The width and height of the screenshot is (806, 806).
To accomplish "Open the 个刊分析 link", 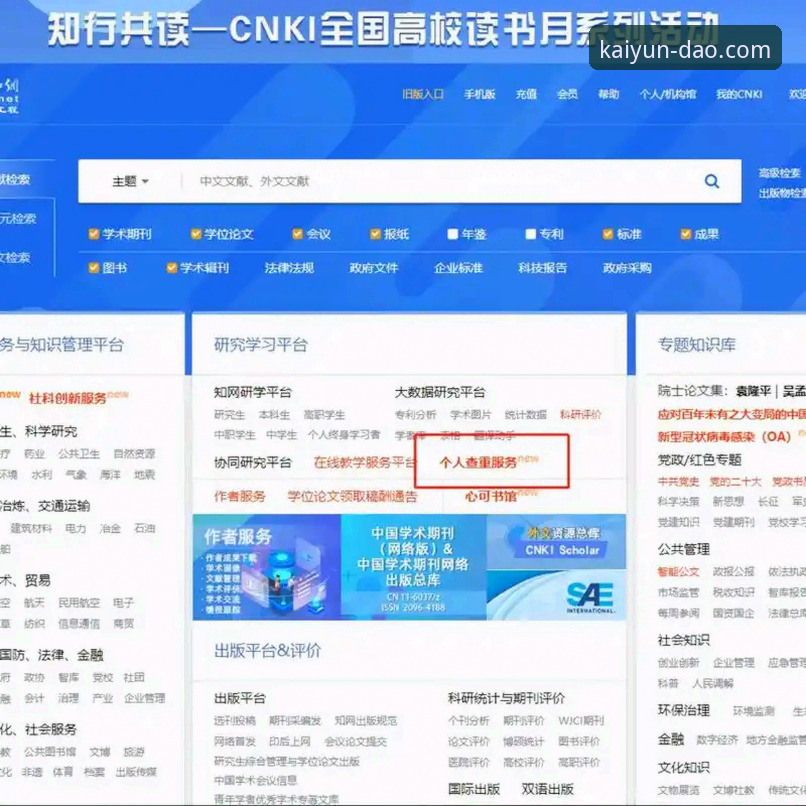I will 468,721.
